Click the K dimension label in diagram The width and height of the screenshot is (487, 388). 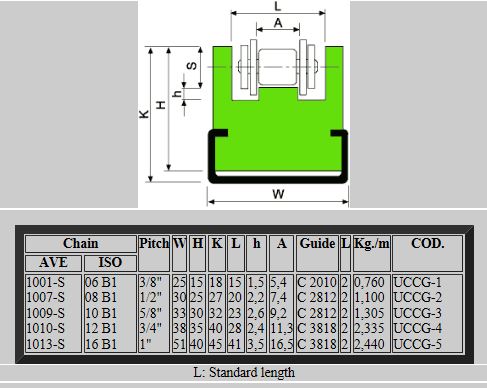coord(144,114)
